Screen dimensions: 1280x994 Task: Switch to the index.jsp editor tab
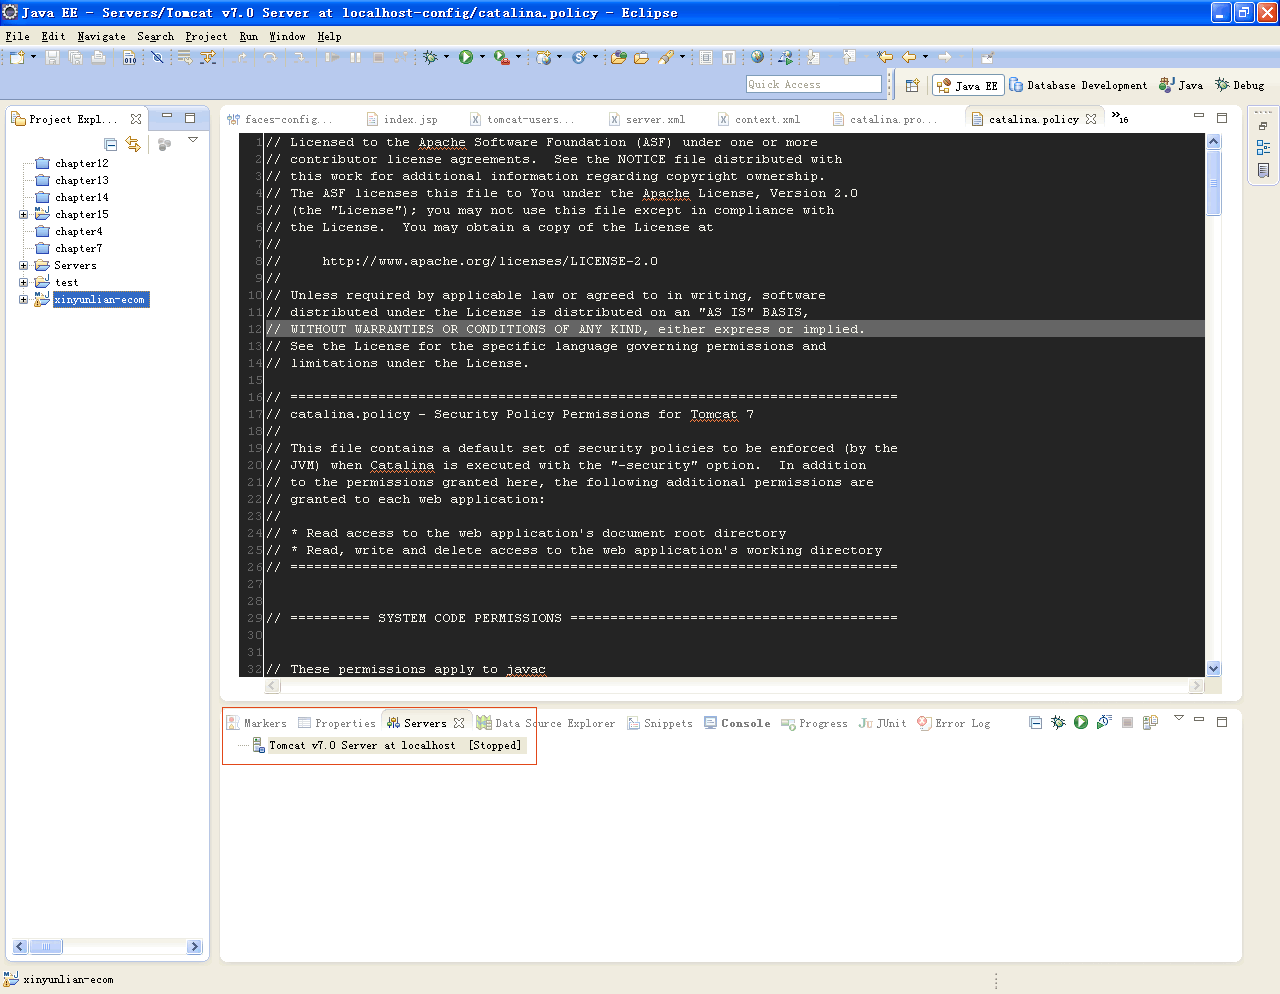click(403, 119)
